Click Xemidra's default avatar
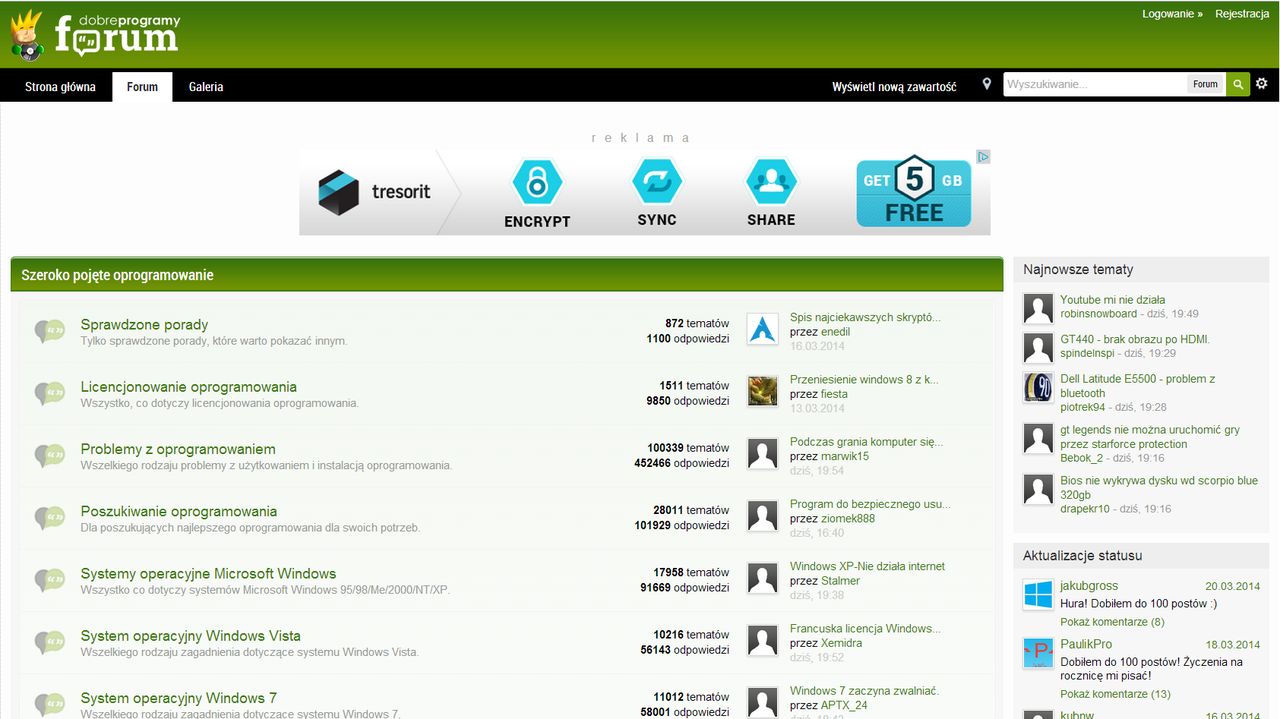1280x719 pixels. (x=763, y=640)
